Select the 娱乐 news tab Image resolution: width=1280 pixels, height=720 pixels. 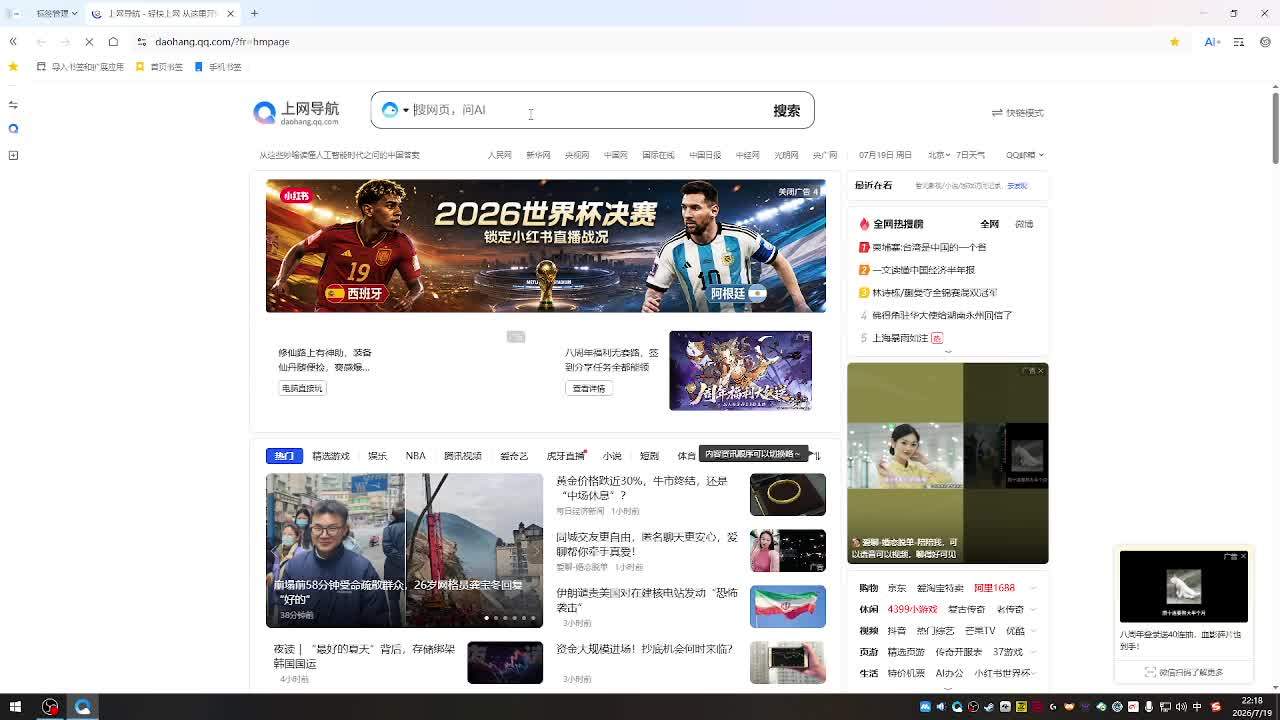(377, 456)
